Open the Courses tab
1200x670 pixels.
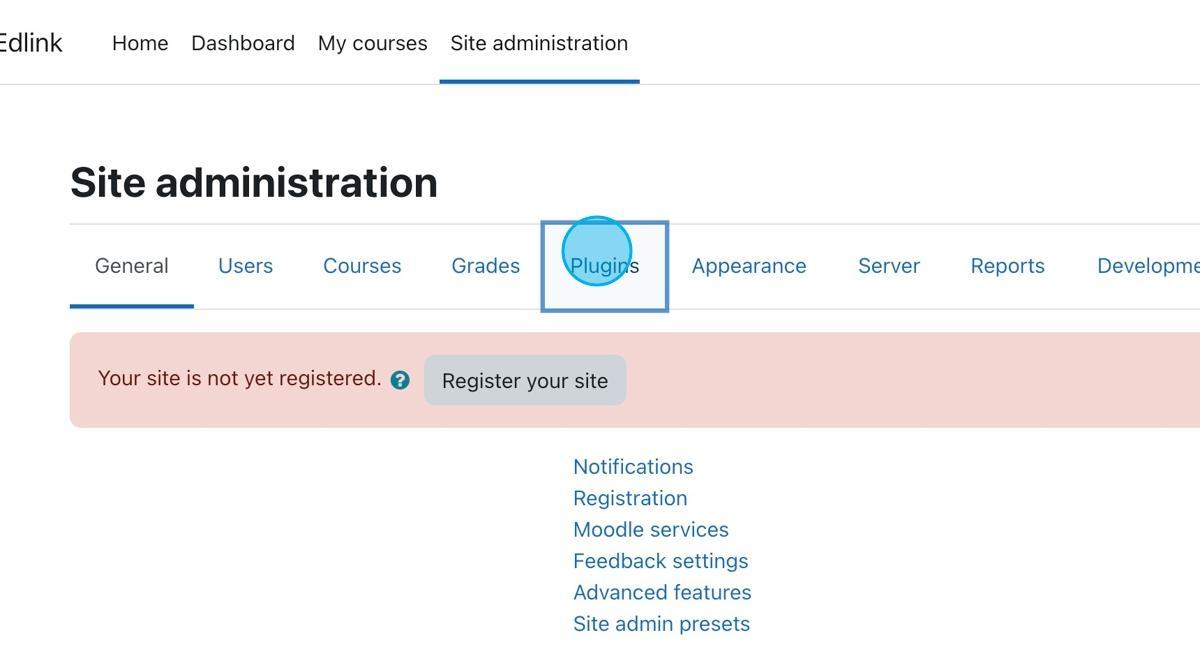click(362, 266)
